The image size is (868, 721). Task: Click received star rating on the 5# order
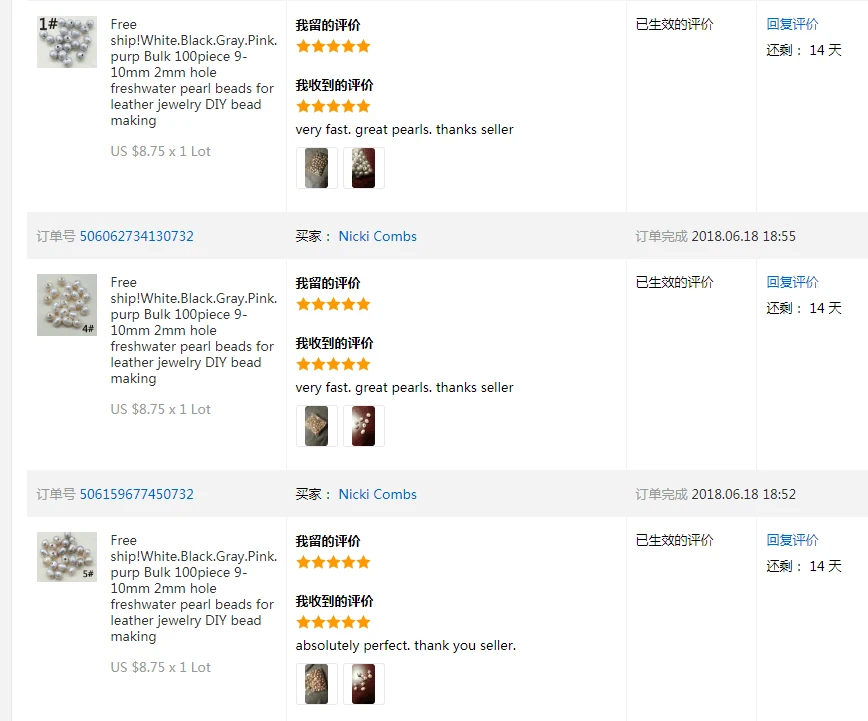333,622
